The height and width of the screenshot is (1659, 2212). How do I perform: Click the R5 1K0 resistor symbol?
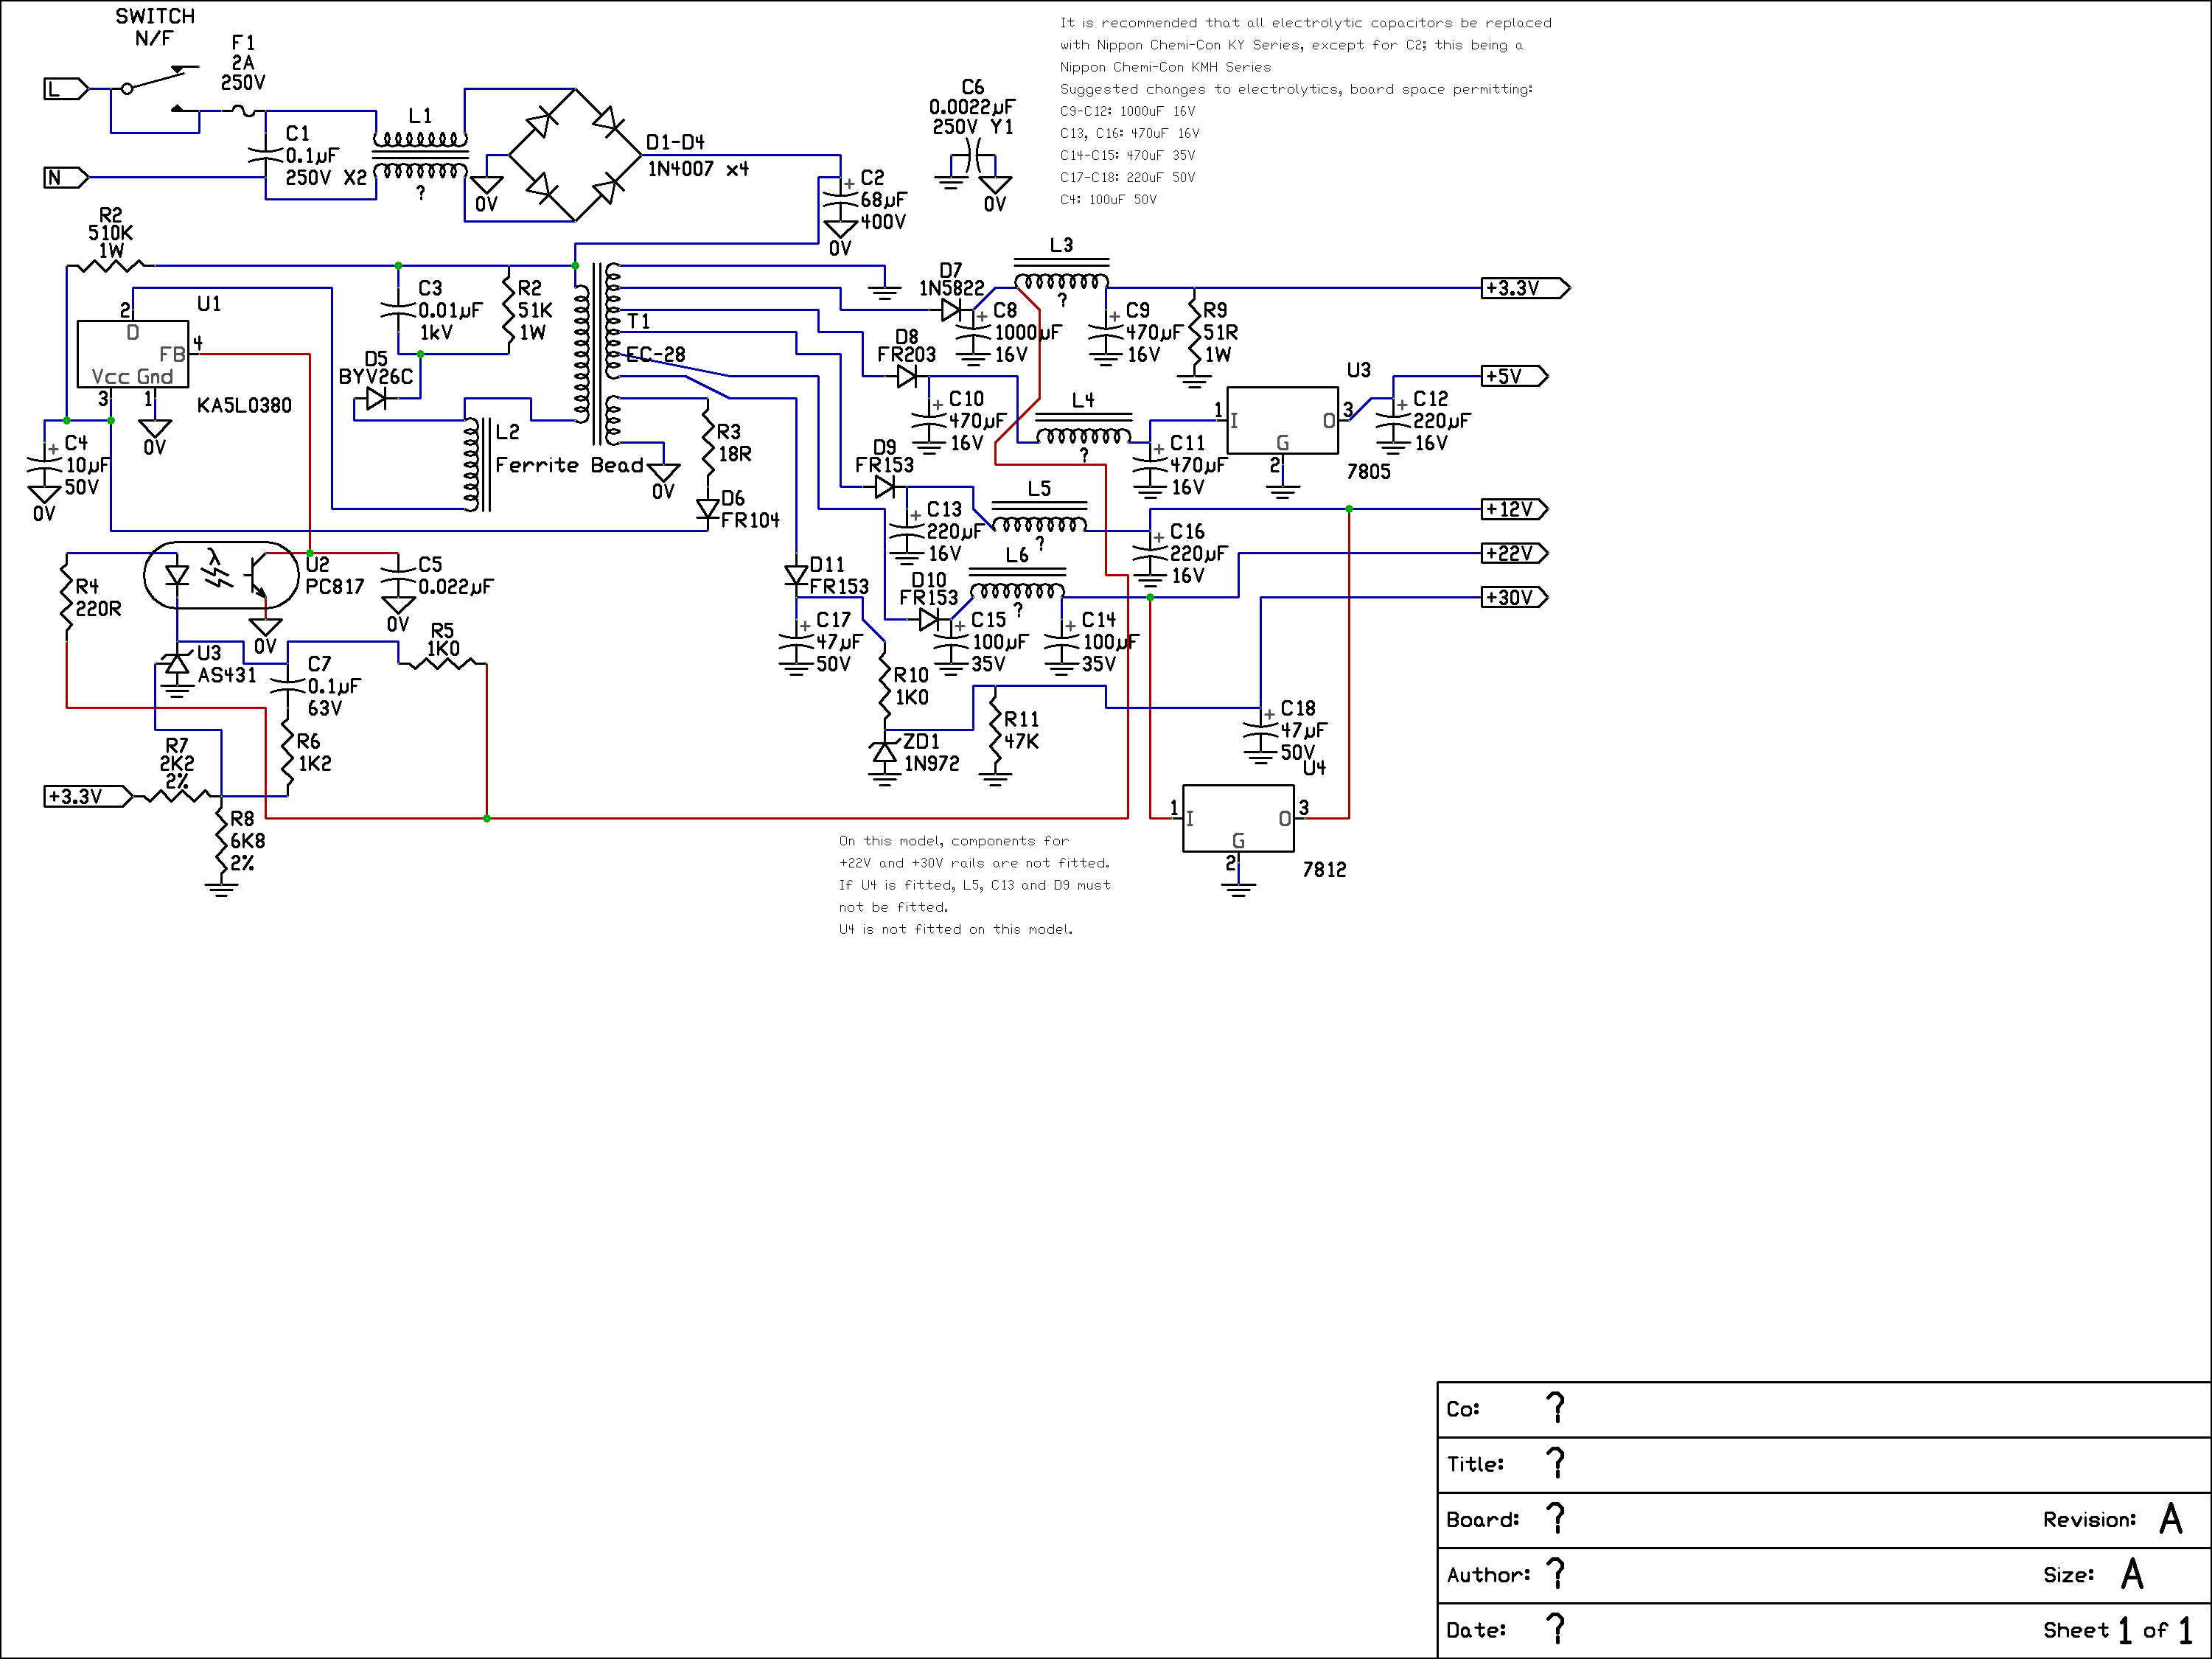pyautogui.click(x=442, y=663)
